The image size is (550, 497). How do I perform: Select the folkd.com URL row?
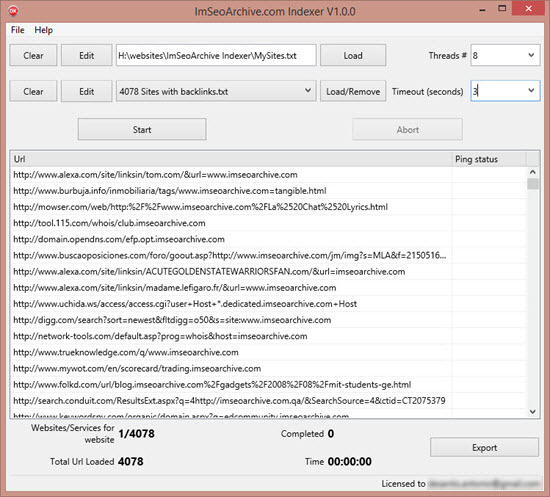[x=268, y=384]
